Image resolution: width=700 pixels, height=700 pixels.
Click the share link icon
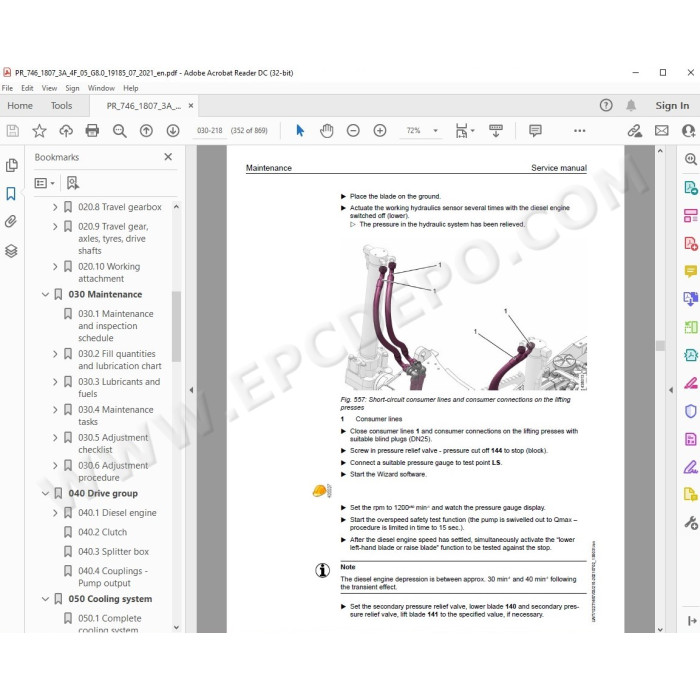pos(634,130)
